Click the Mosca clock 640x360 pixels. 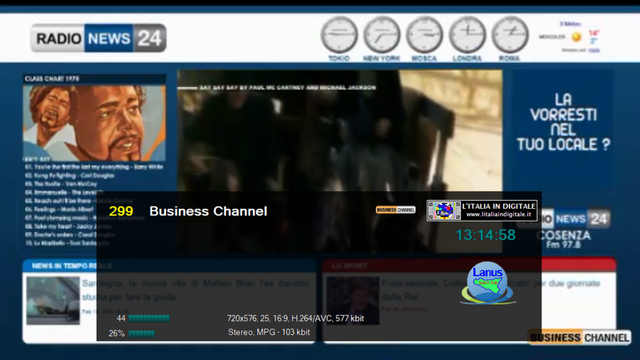tap(424, 35)
